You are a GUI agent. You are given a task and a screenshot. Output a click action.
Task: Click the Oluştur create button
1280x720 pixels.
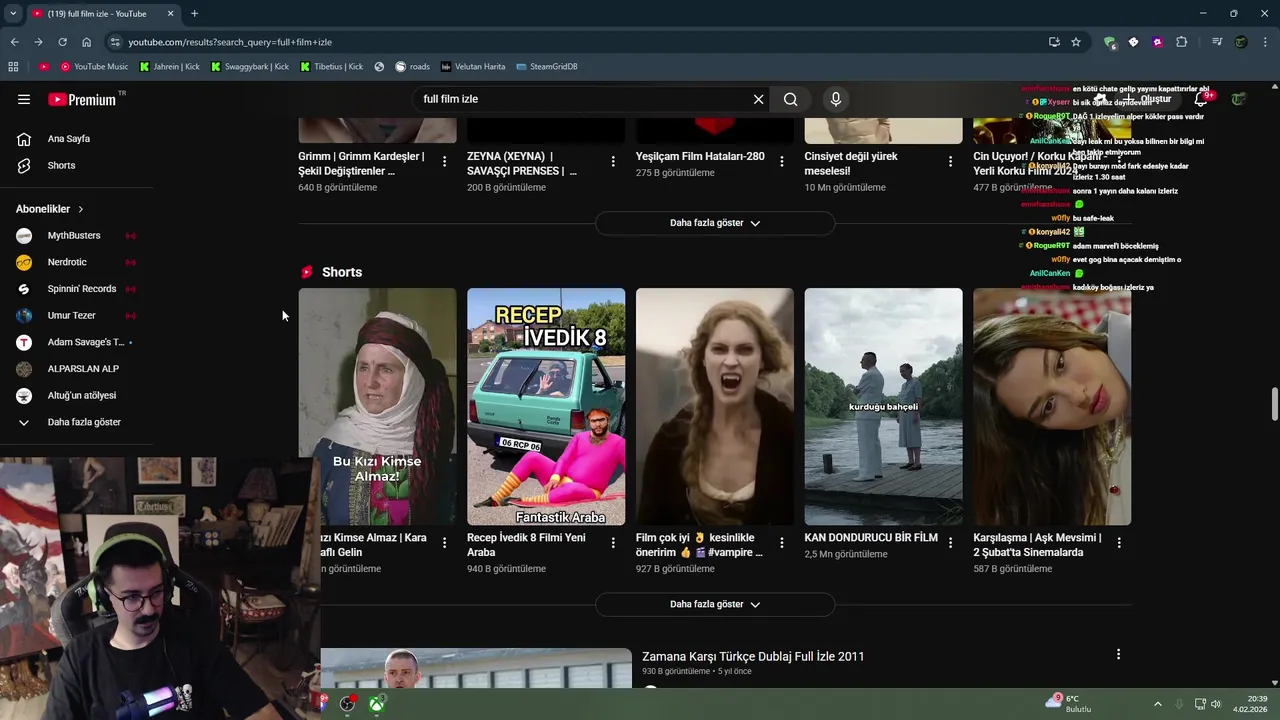point(1150,99)
